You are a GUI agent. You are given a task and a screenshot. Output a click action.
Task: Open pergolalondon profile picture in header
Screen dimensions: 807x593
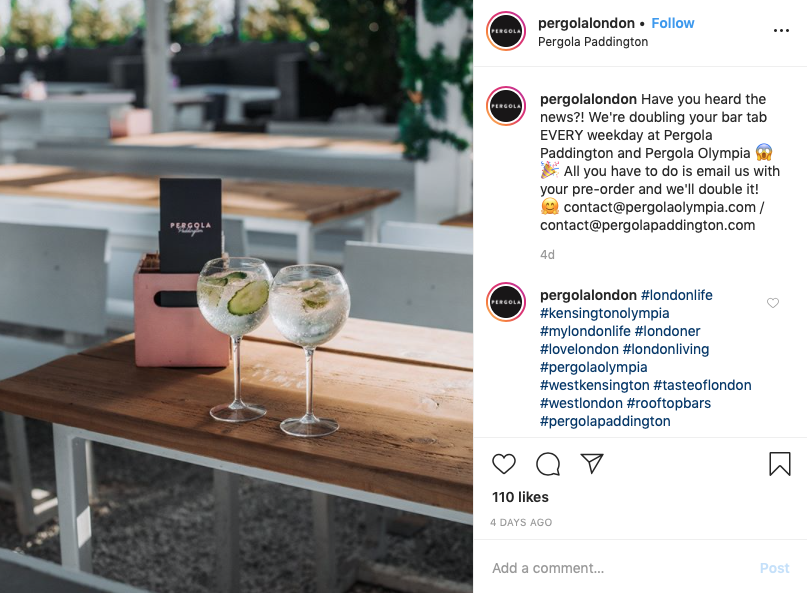506,31
